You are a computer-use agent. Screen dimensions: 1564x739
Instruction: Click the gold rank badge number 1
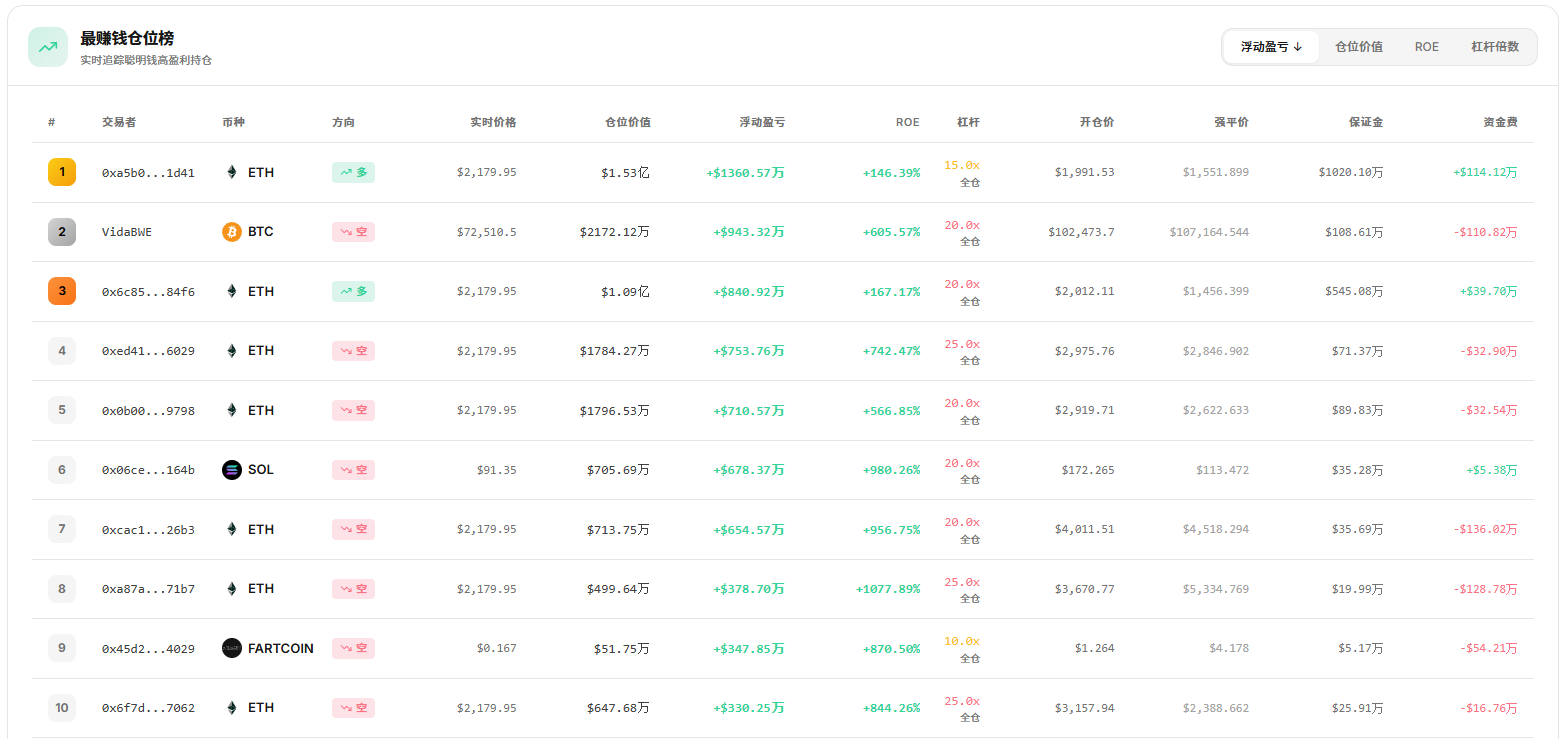(62, 171)
